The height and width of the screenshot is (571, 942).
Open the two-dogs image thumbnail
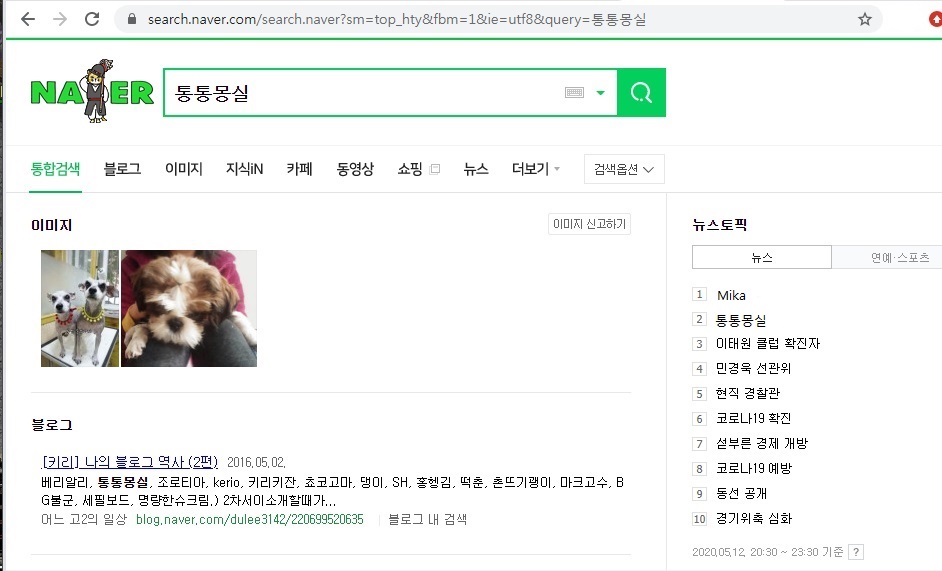(x=80, y=308)
